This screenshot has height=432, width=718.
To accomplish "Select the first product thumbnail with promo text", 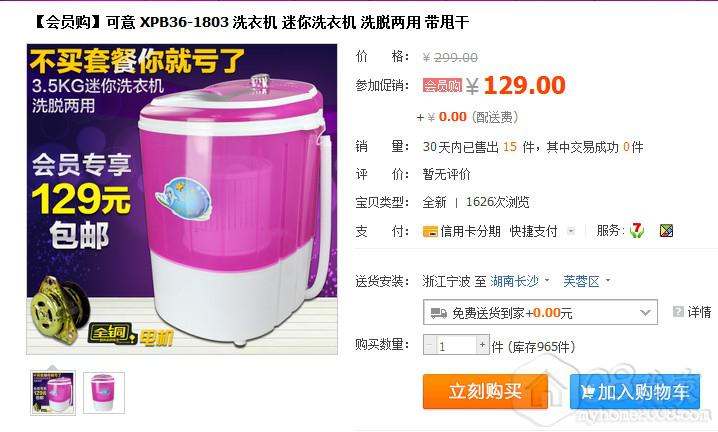I will pyautogui.click(x=53, y=393).
